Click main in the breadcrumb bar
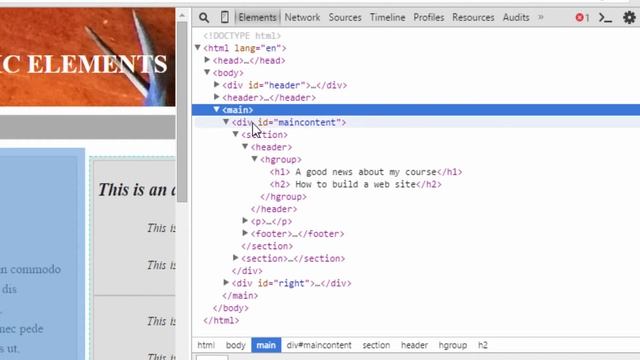 (x=266, y=345)
